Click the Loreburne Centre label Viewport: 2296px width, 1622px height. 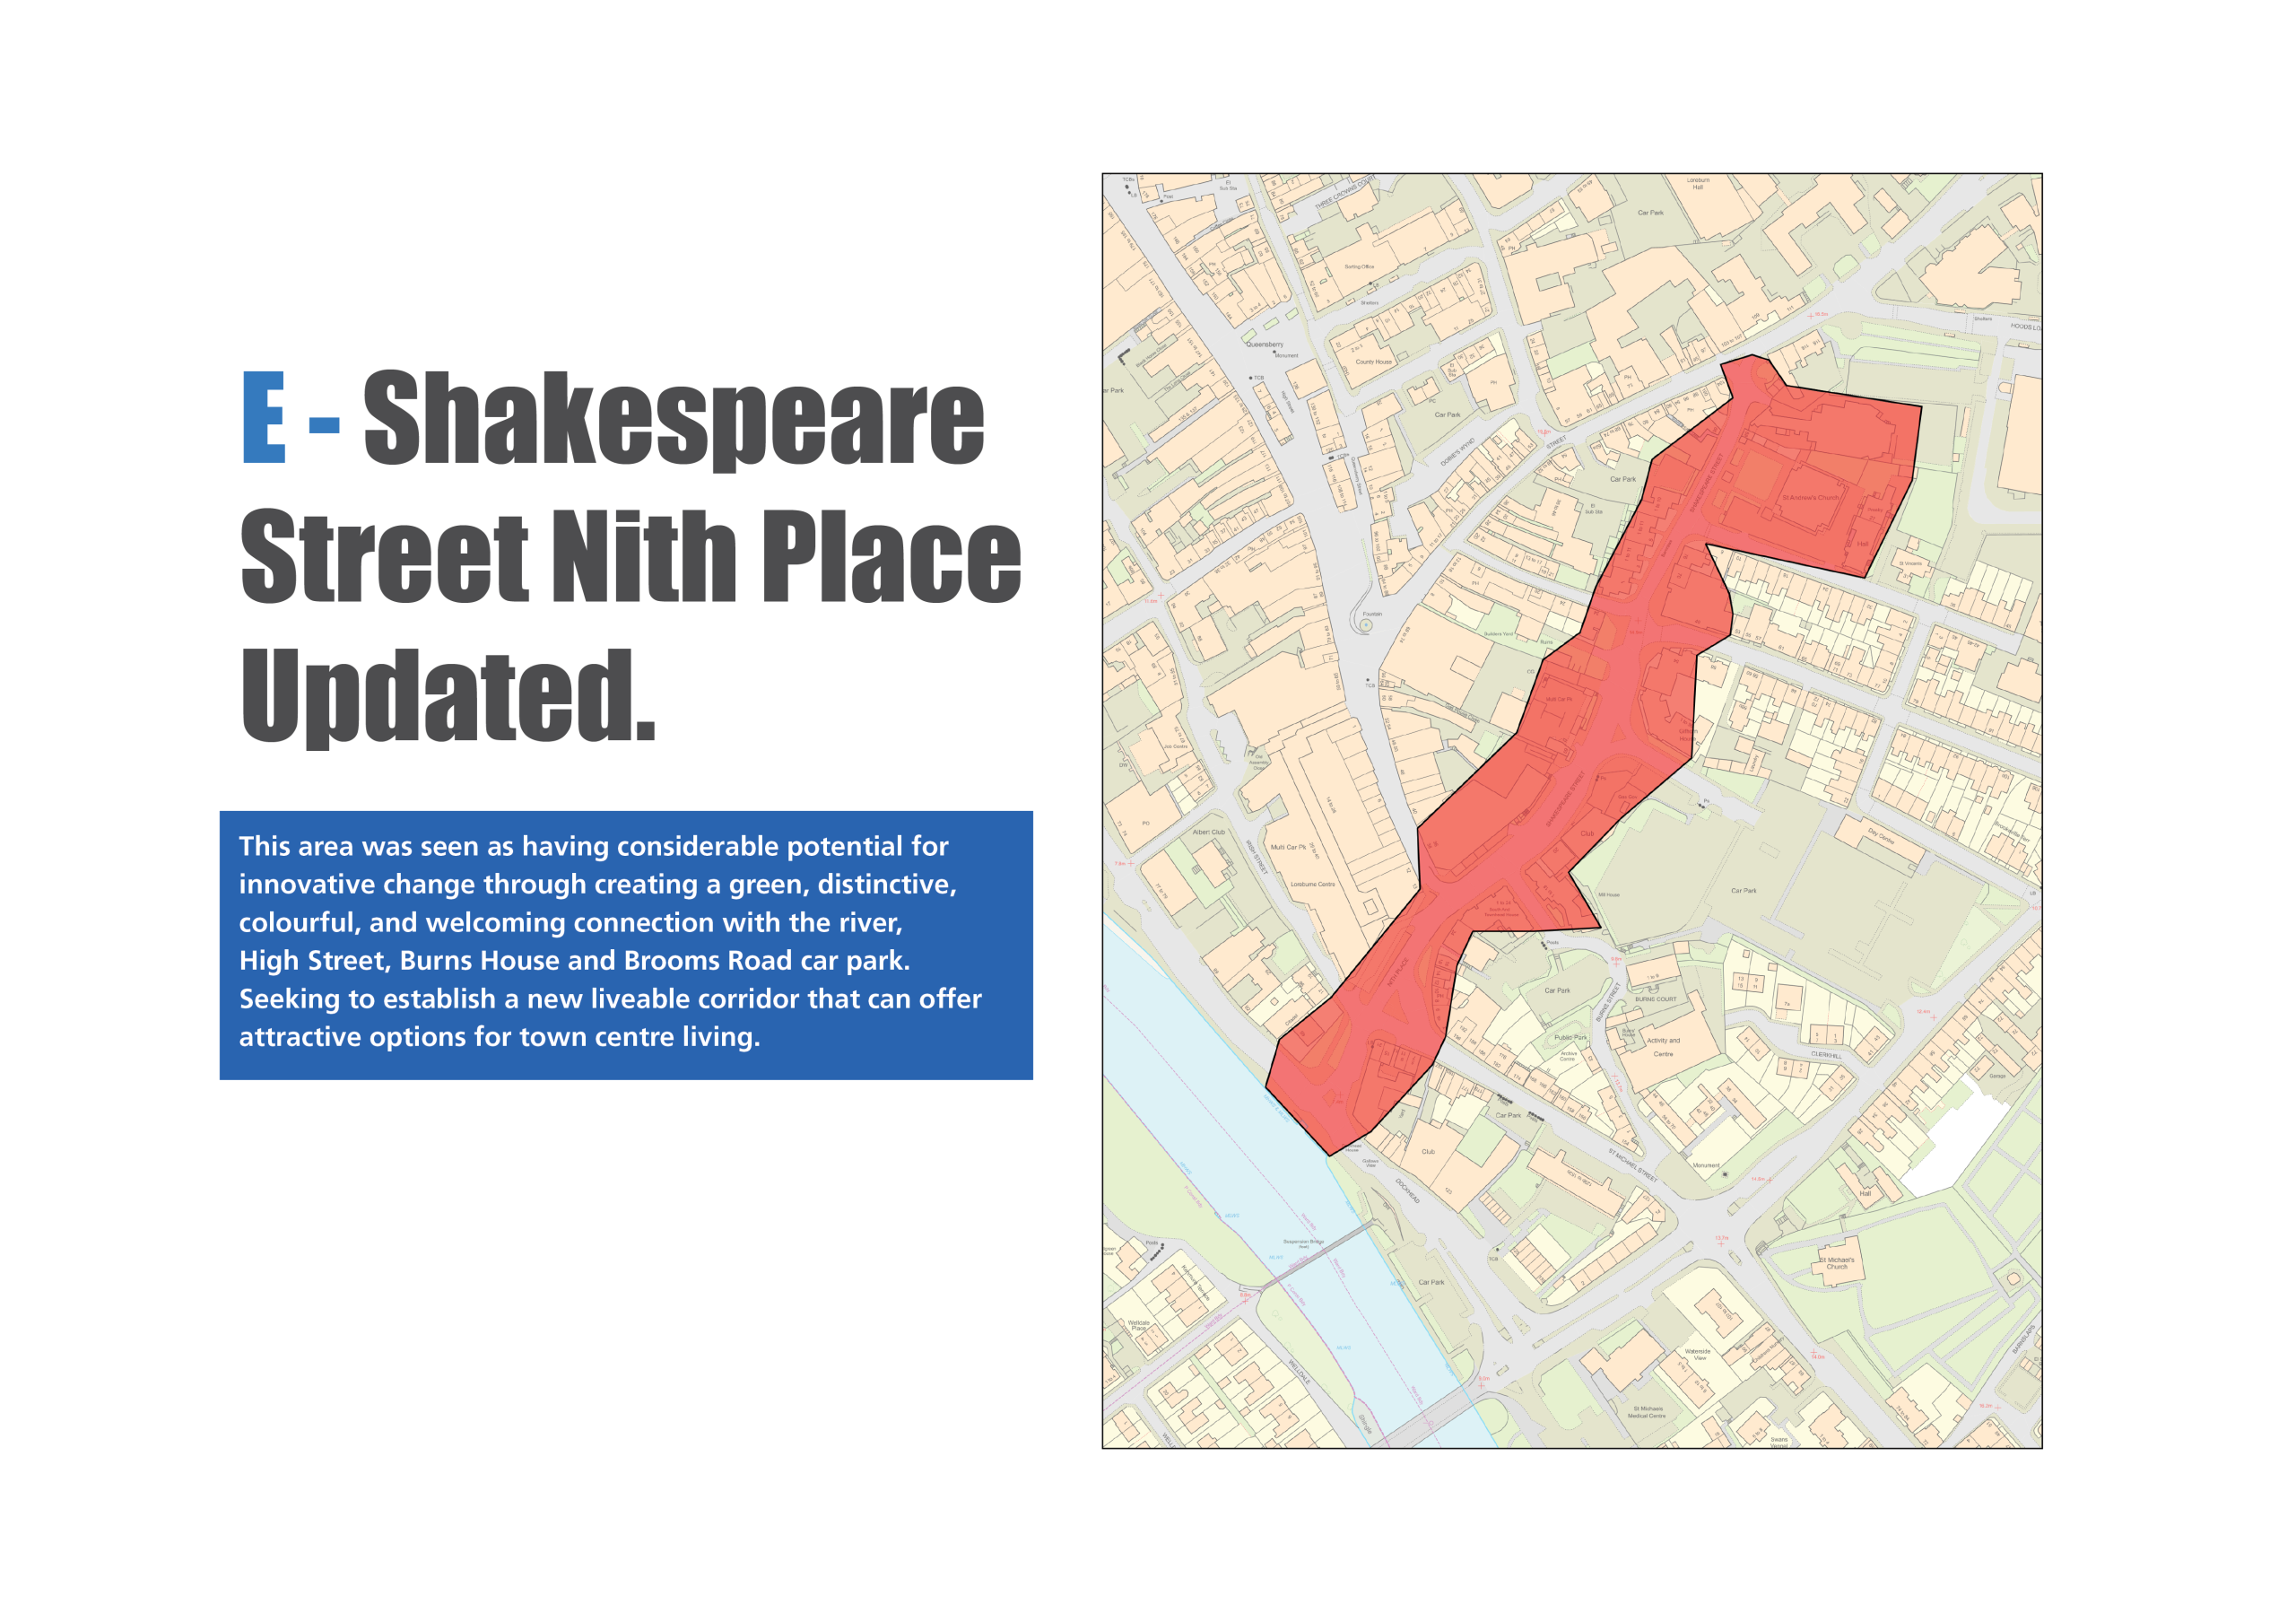pos(1312,884)
